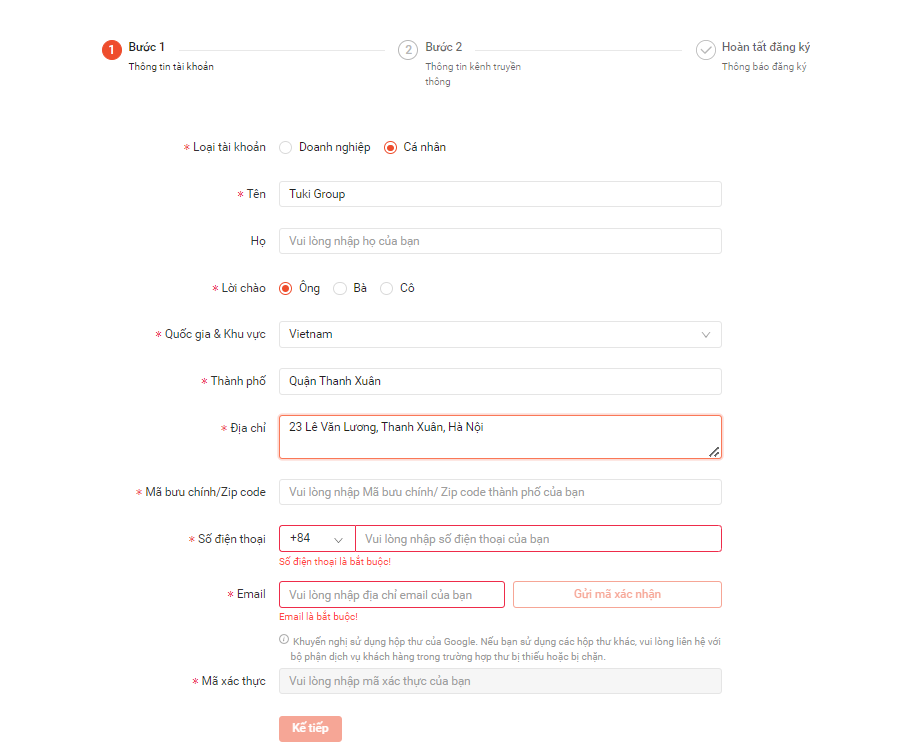910x756 pixels.
Task: Click the phone number input field
Action: (x=538, y=539)
